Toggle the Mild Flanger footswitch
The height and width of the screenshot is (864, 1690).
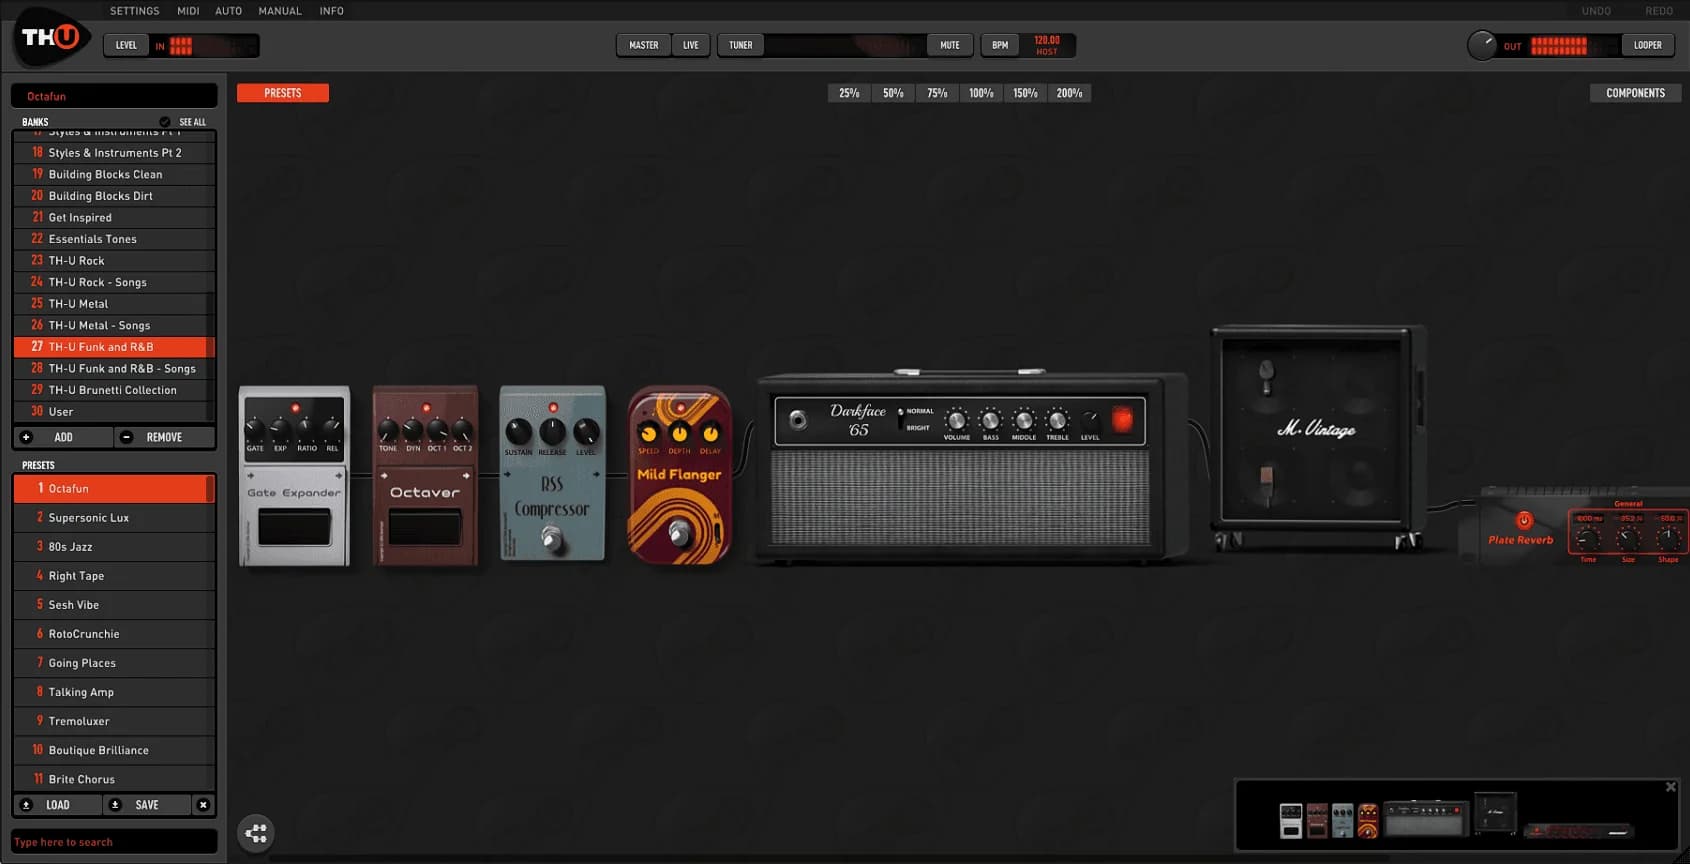[679, 533]
